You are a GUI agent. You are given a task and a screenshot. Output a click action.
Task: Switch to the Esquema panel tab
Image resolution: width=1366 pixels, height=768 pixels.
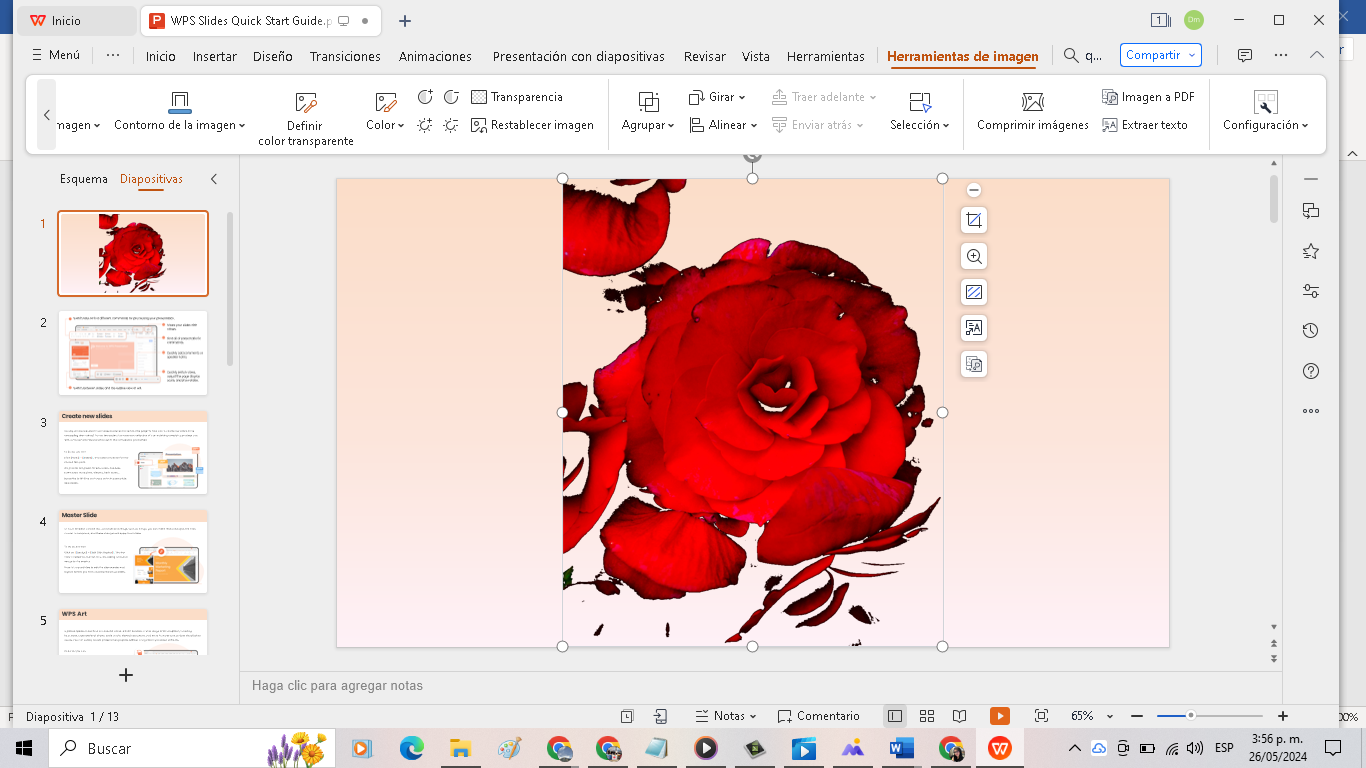tap(83, 179)
